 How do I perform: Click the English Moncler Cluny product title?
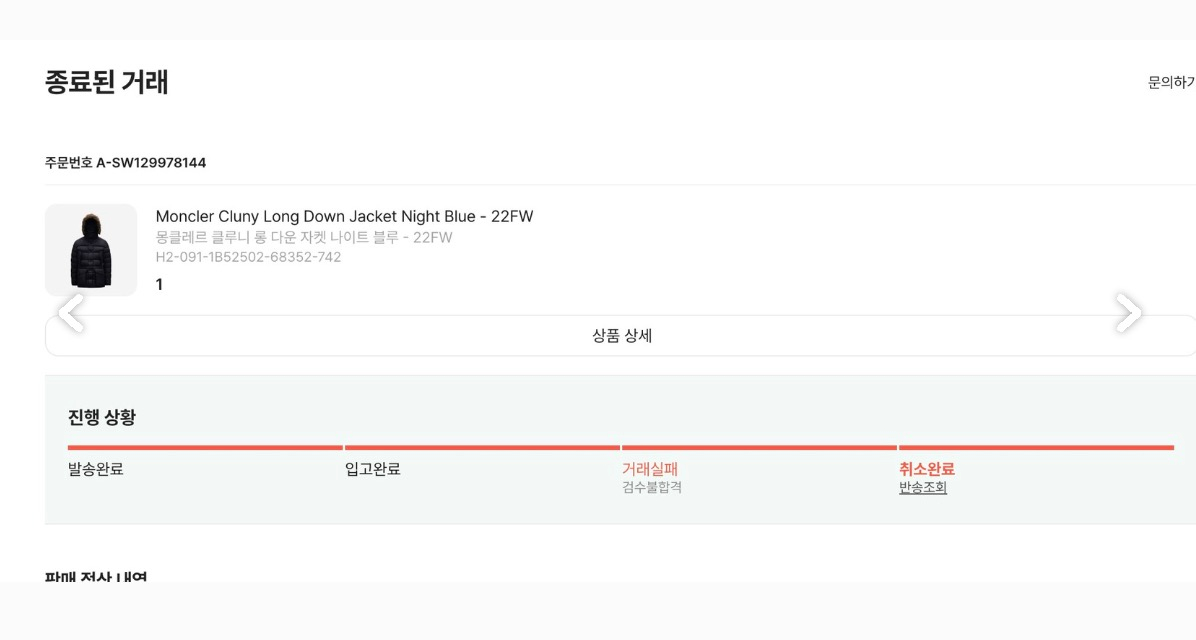[x=344, y=217]
